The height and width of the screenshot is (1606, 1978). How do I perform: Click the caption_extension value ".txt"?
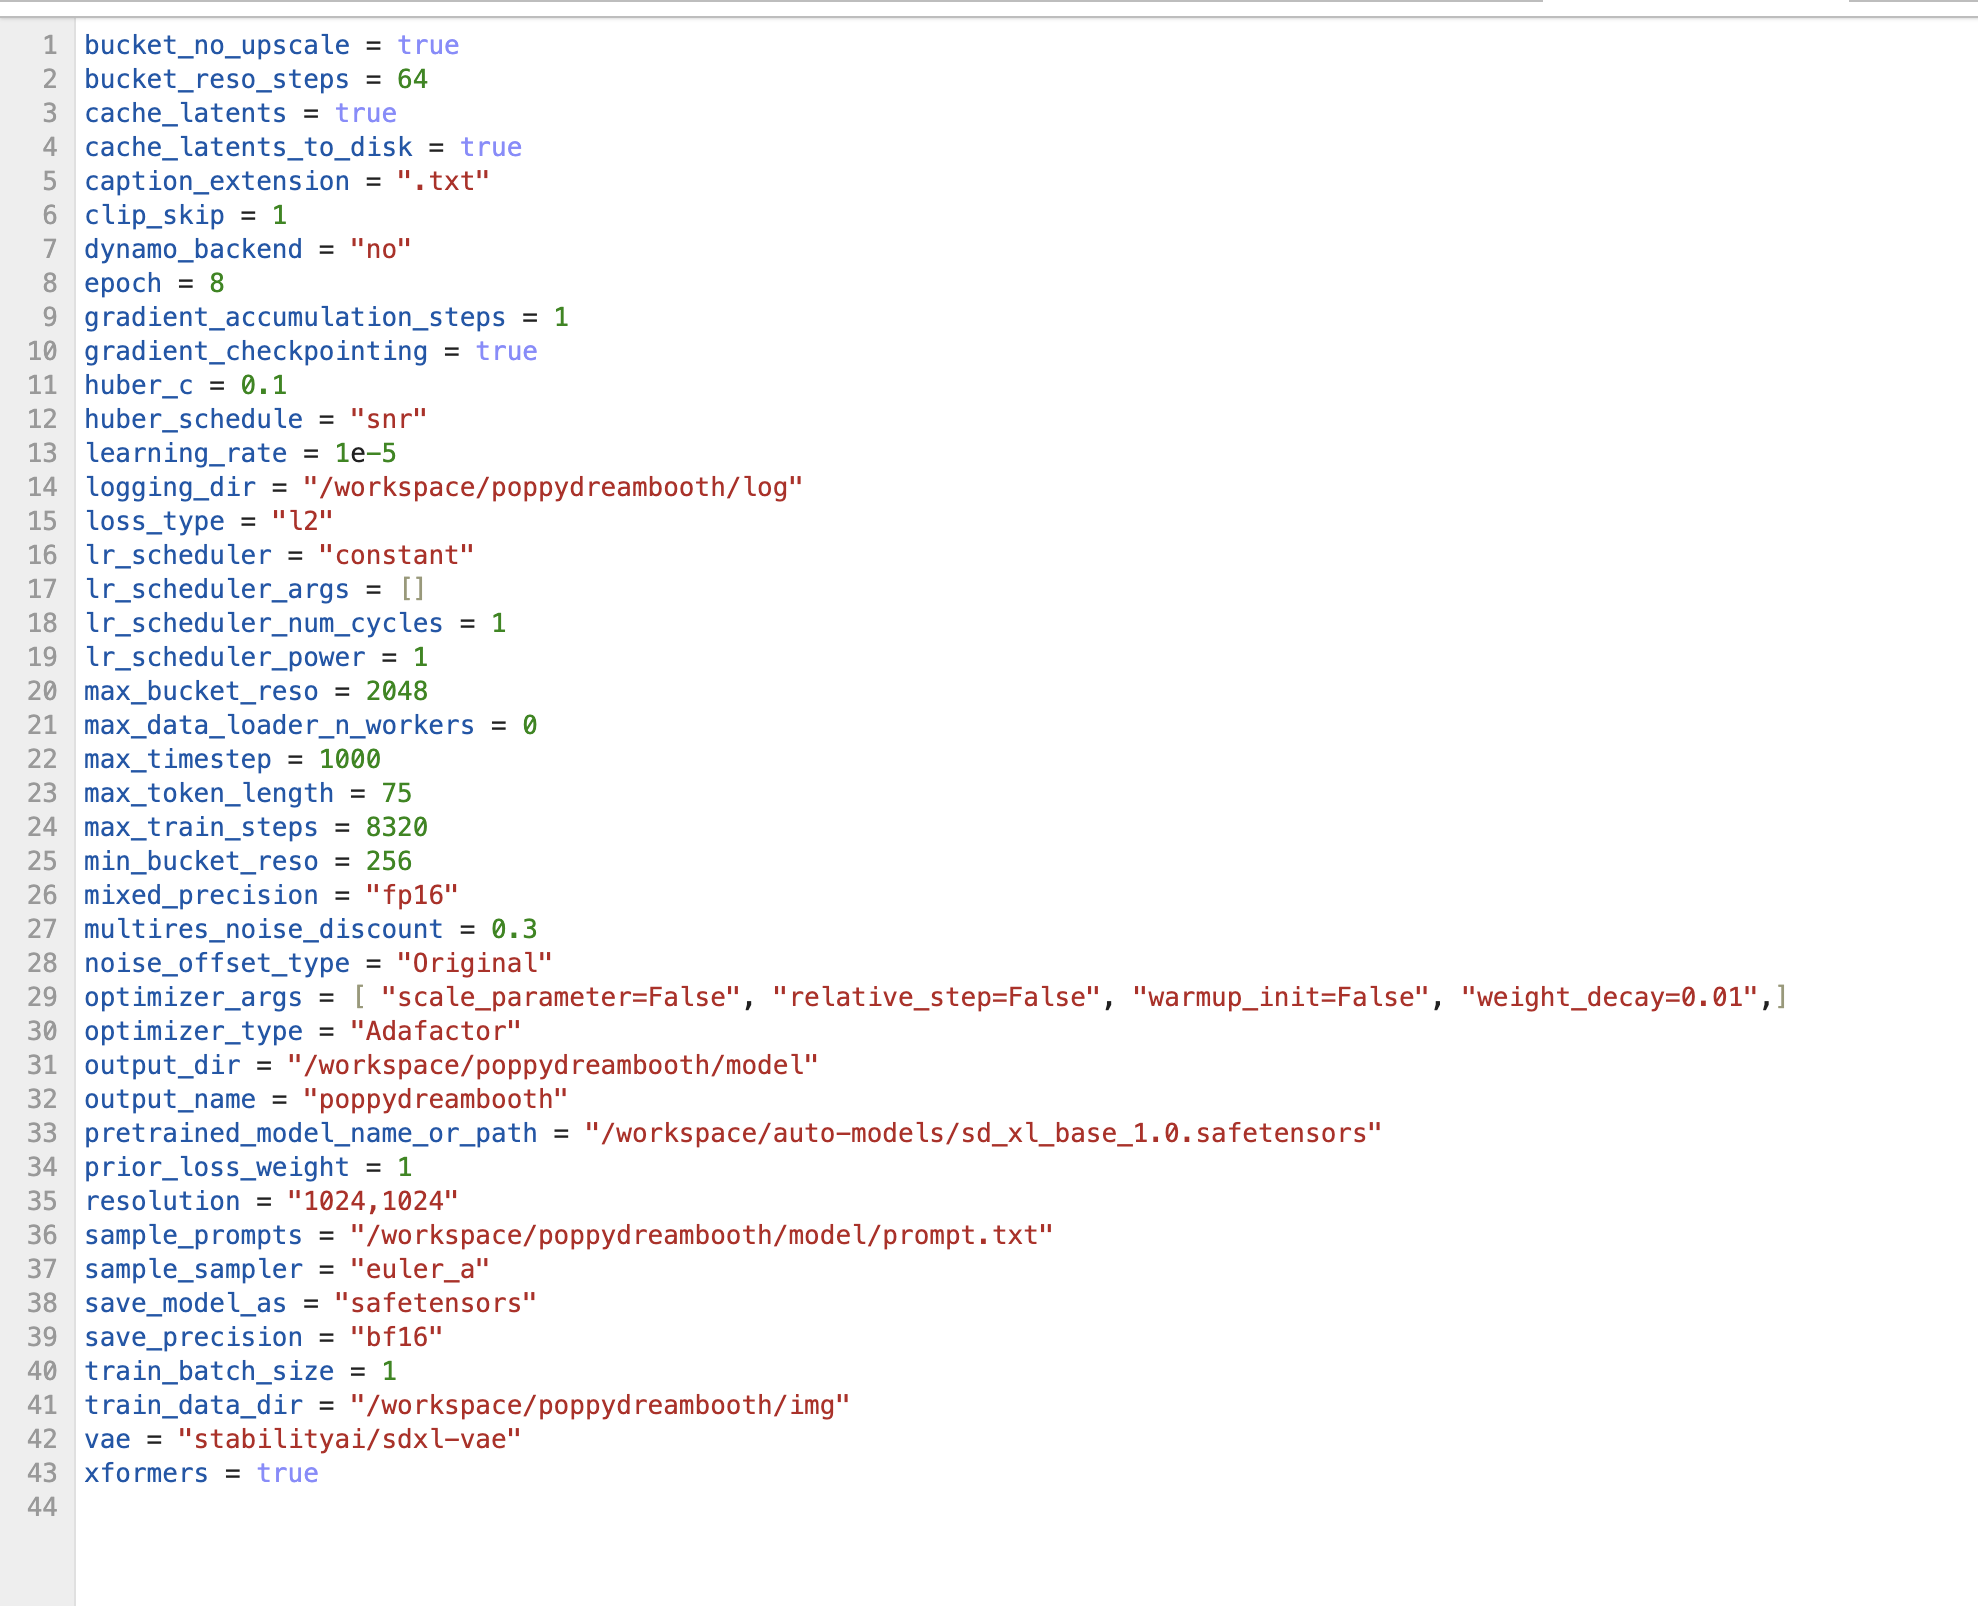pos(443,181)
